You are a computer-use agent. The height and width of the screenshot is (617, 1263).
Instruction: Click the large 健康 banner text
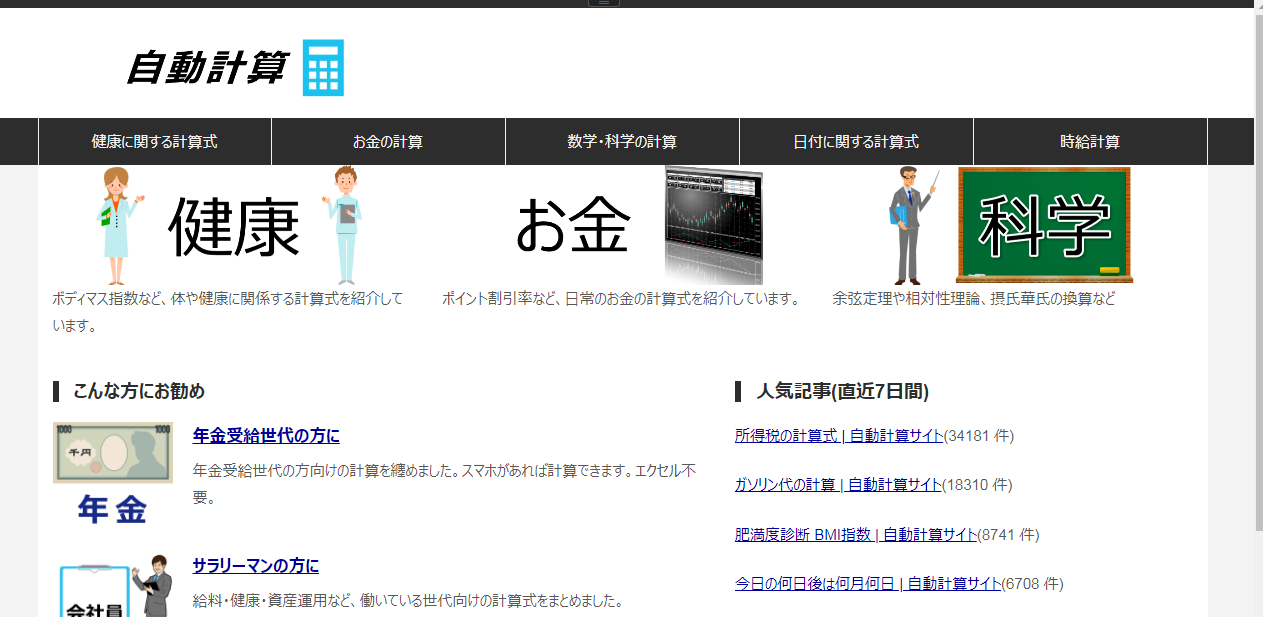pyautogui.click(x=234, y=228)
